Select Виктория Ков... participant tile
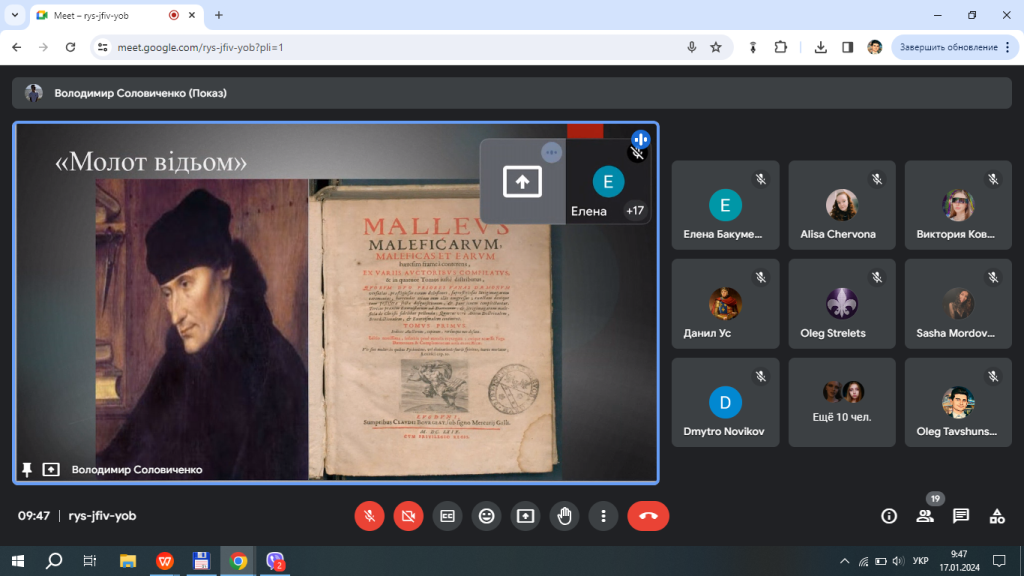1024x576 pixels. (x=958, y=205)
